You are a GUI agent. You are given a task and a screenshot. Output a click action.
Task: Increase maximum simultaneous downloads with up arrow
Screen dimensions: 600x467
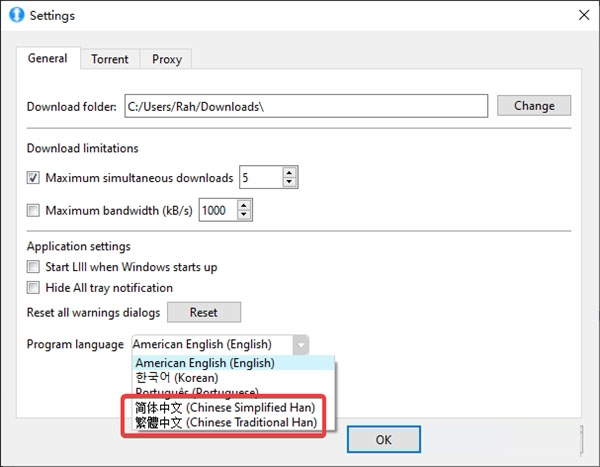coord(289,173)
